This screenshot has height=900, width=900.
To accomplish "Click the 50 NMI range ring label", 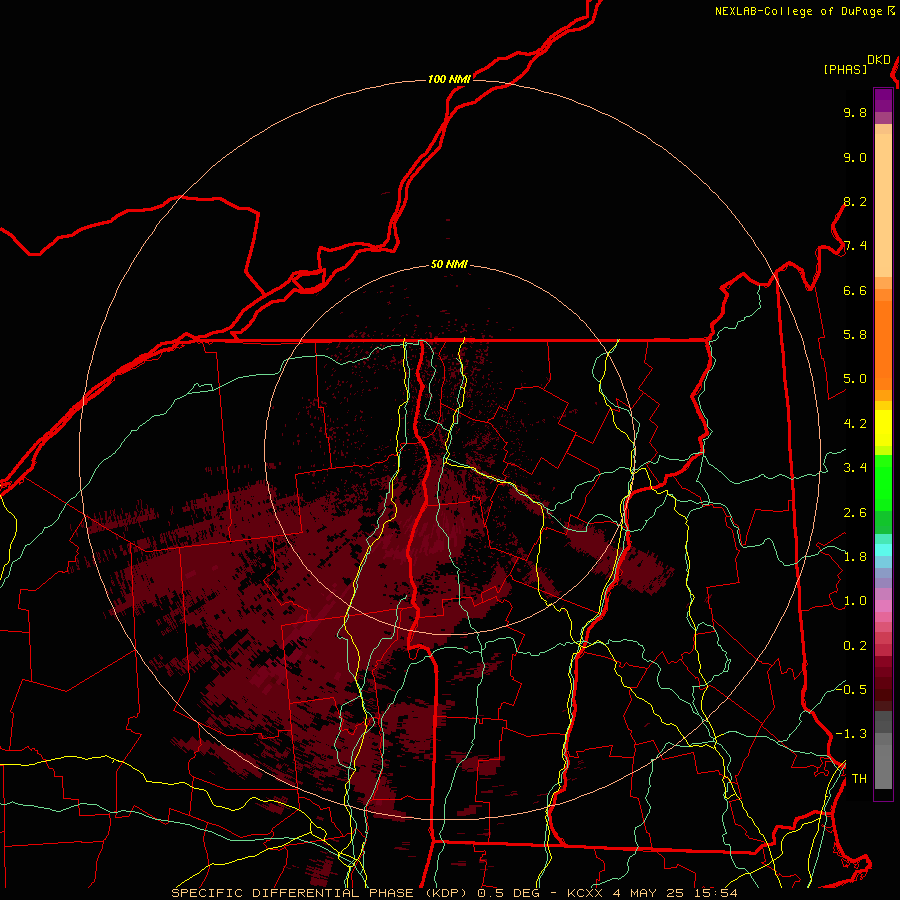I will click(449, 265).
